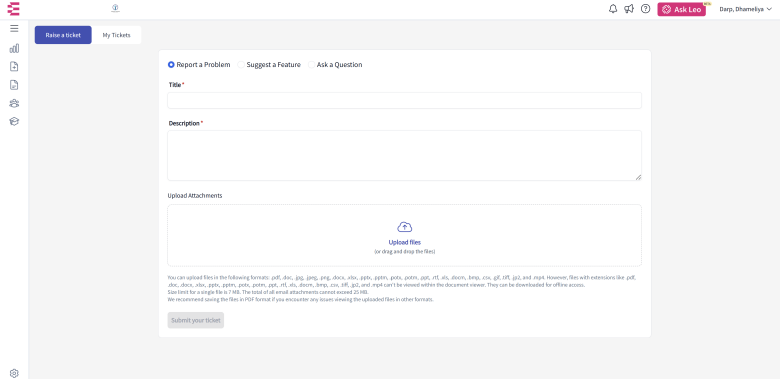The height and width of the screenshot is (379, 780).
Task: Open the hamburger menu icon
Action: point(14,28)
